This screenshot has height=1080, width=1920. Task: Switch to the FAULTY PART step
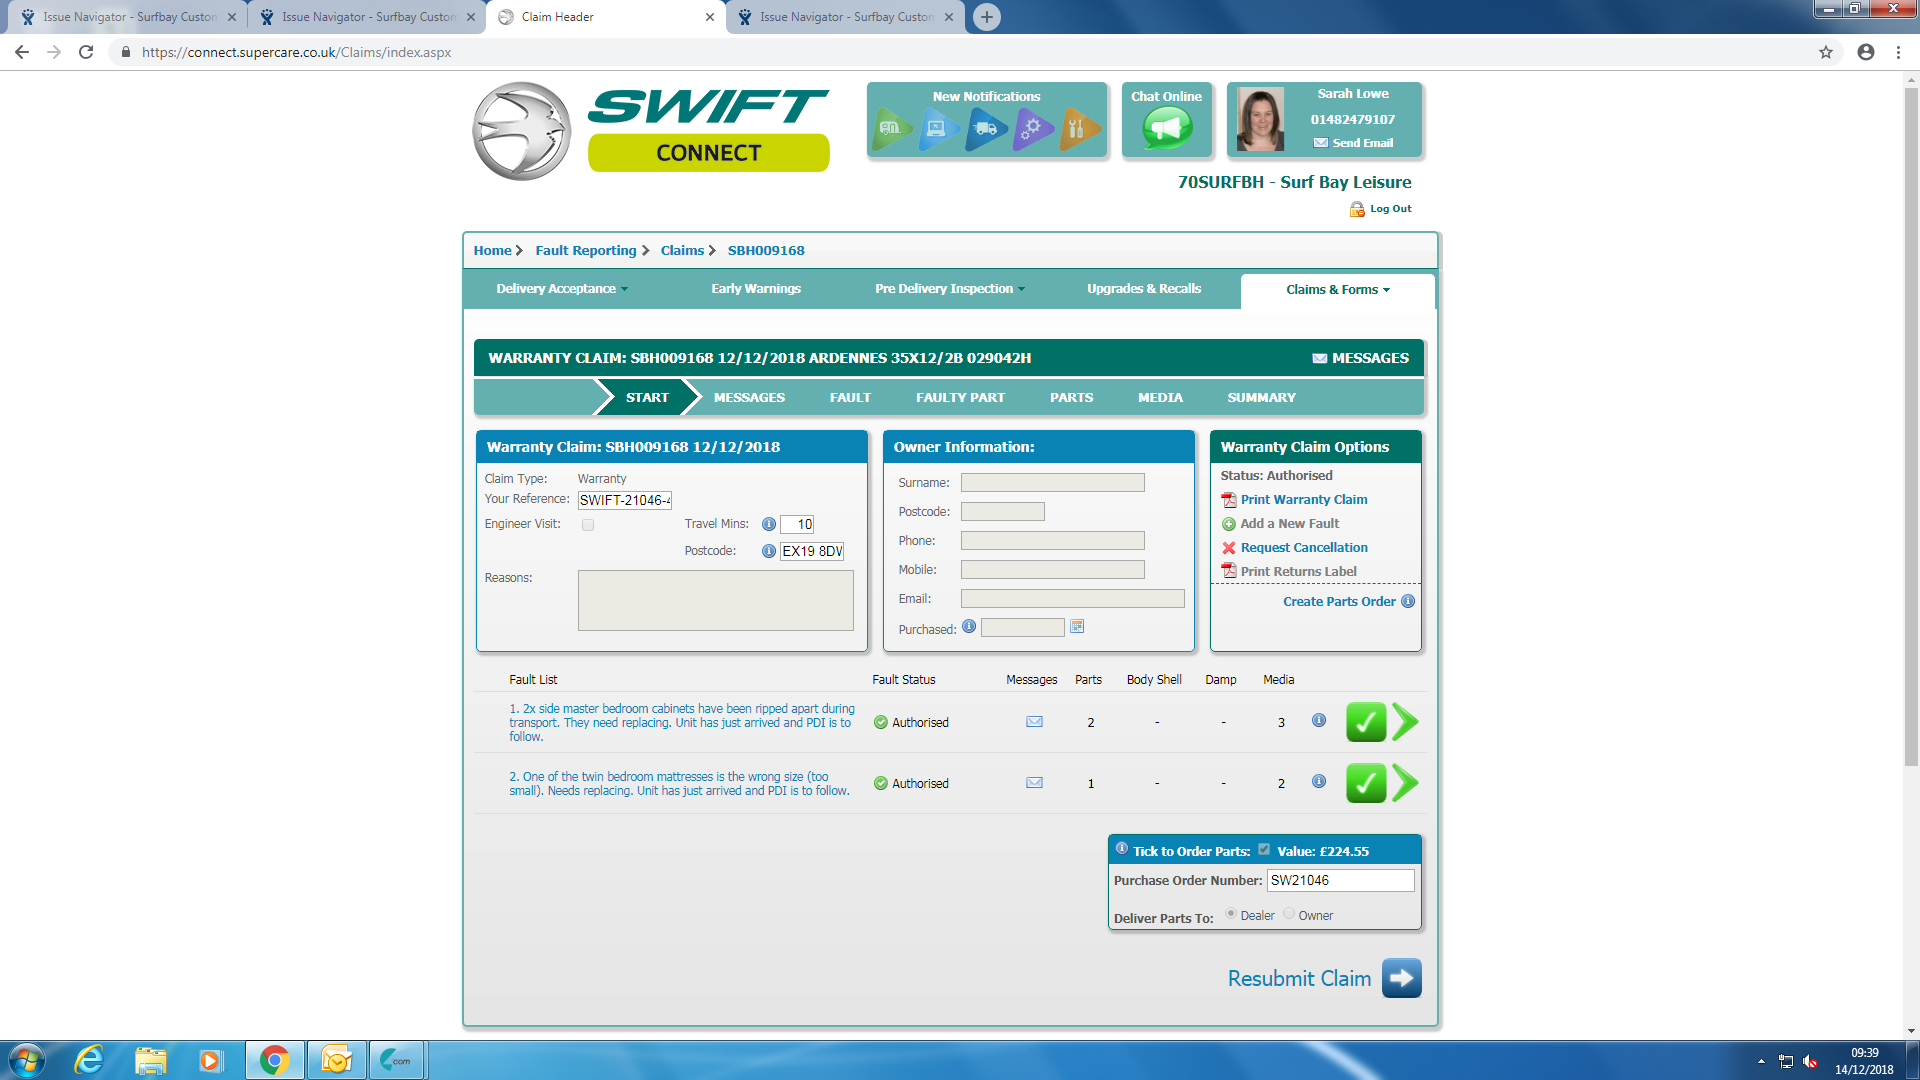(x=960, y=398)
